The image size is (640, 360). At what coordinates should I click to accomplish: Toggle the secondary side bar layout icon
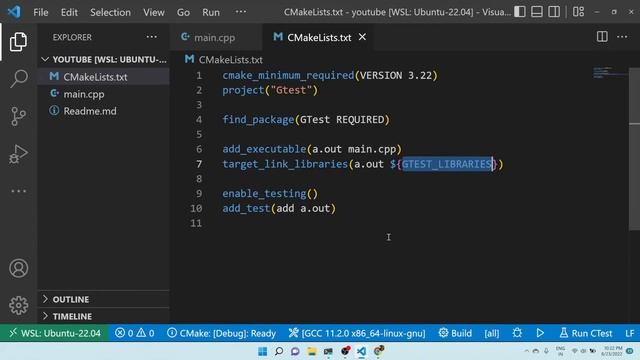pyautogui.click(x=554, y=12)
